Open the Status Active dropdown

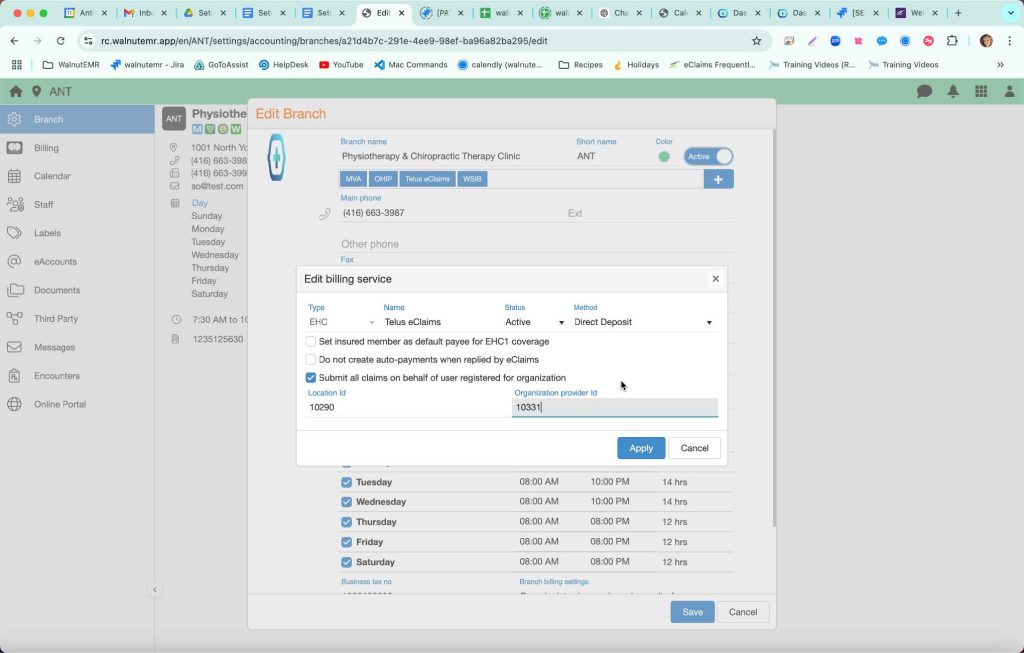click(534, 323)
